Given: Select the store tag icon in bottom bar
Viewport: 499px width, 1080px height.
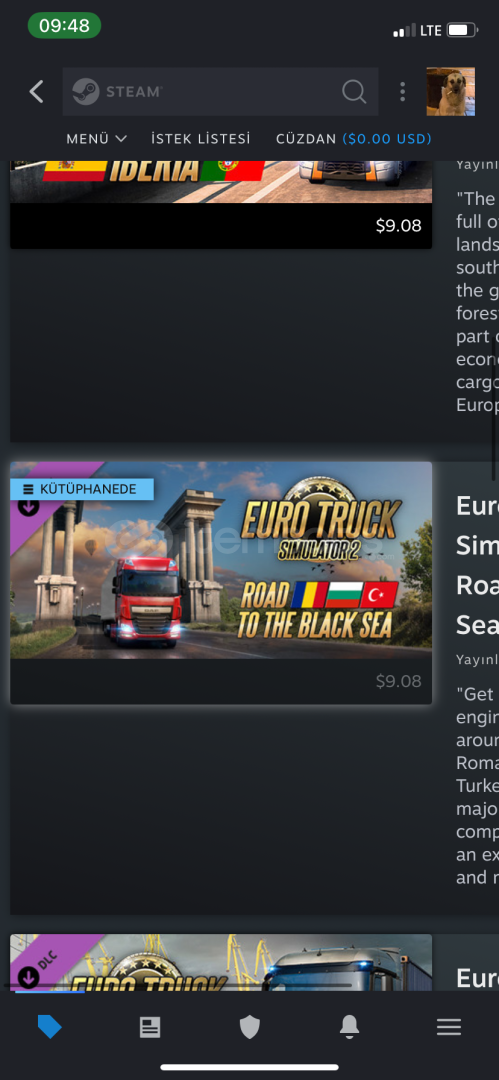Looking at the screenshot, I should pyautogui.click(x=50, y=1027).
